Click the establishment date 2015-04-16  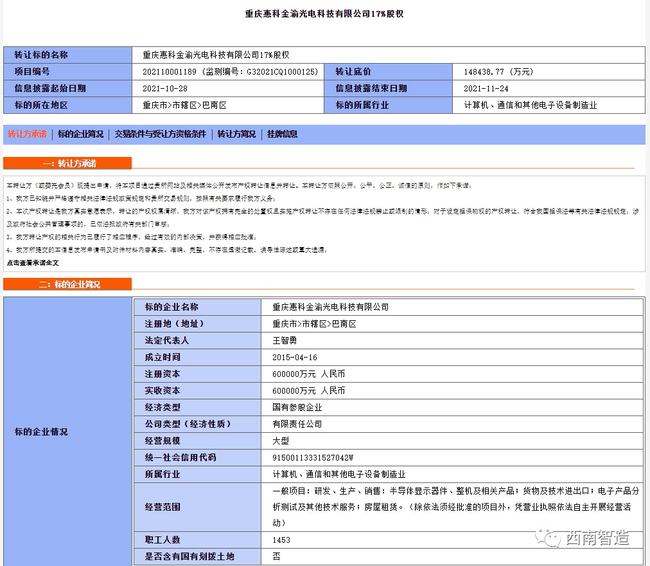(x=295, y=356)
